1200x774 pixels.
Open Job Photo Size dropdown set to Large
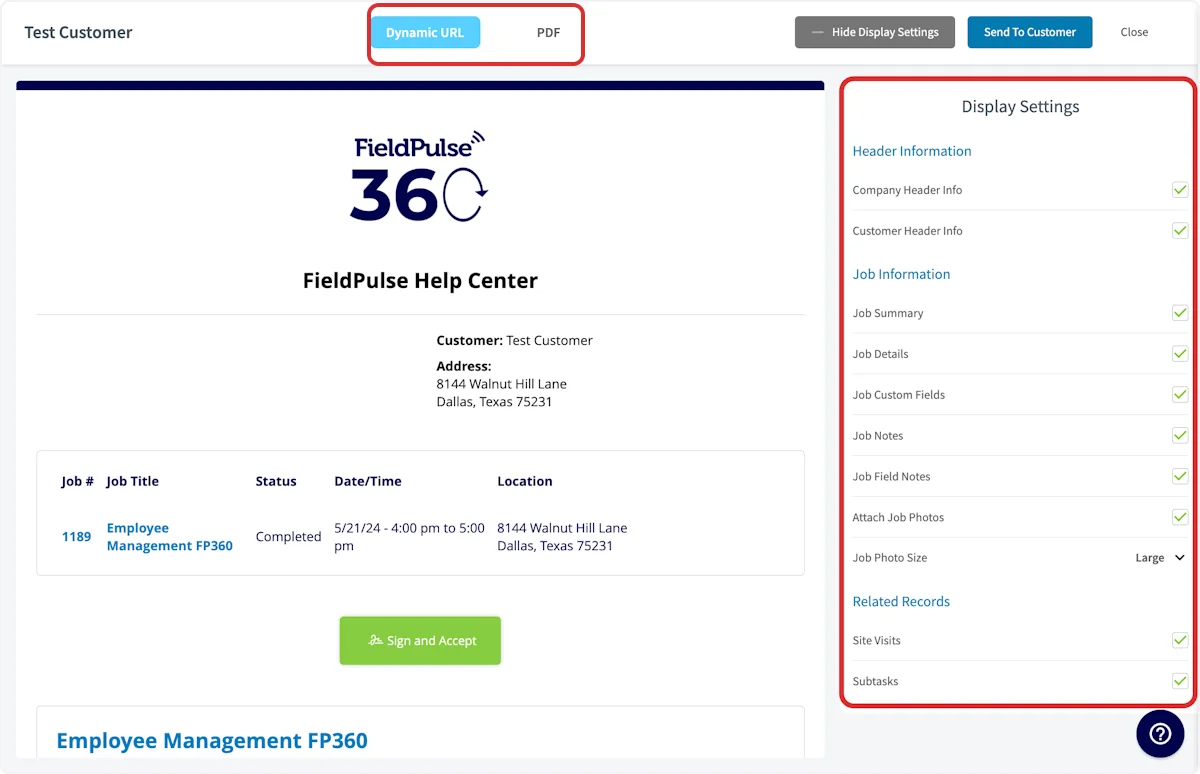pyautogui.click(x=1160, y=558)
